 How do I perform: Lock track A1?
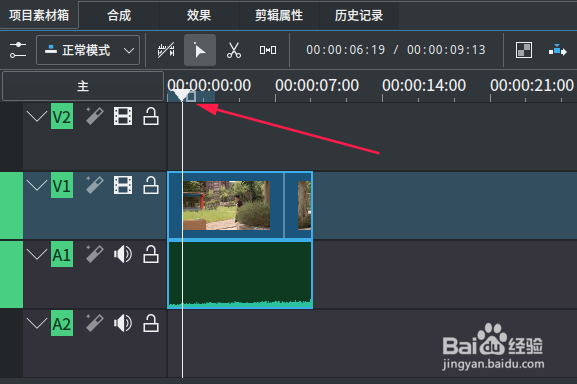coord(151,254)
